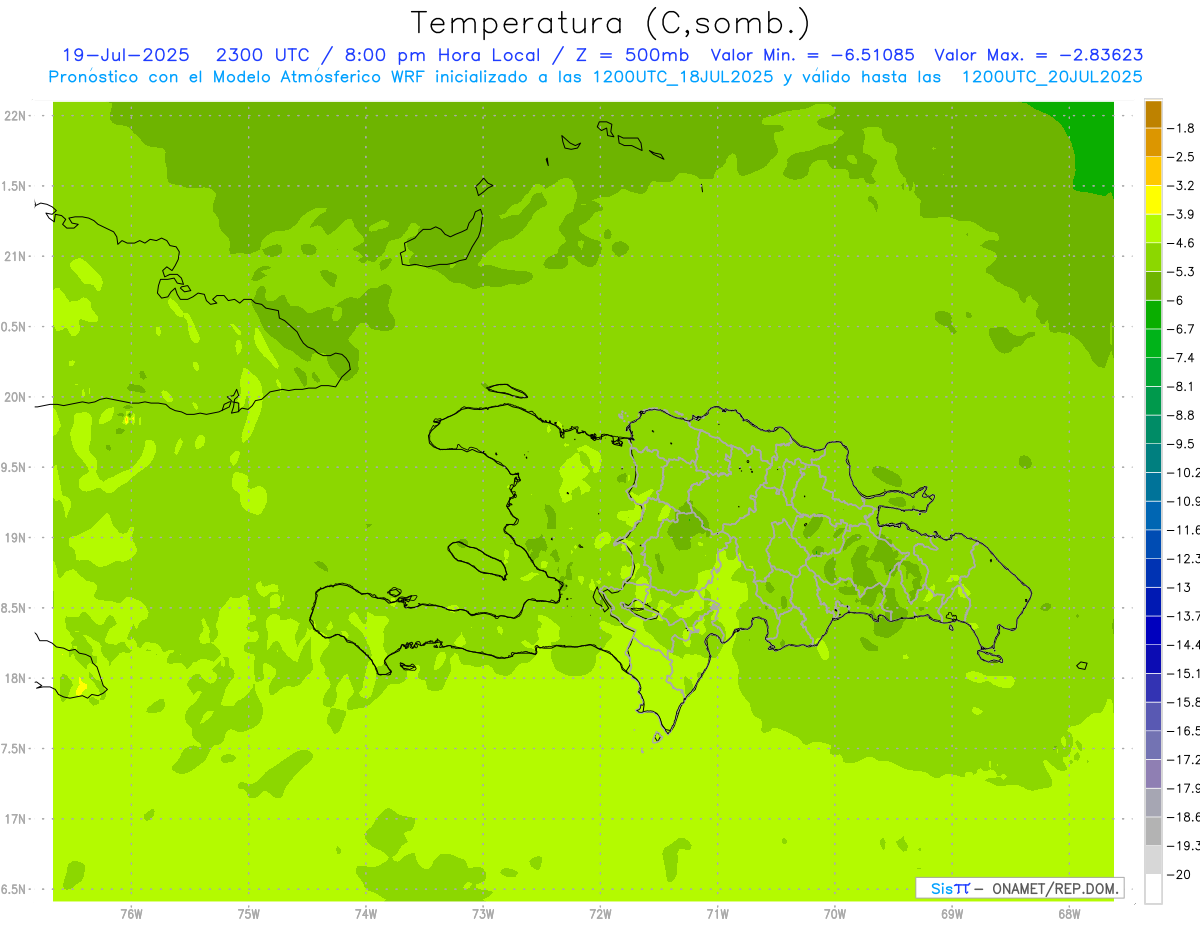The height and width of the screenshot is (927, 1200).
Task: Click the "71W" longitude axis label
Action: [717, 913]
